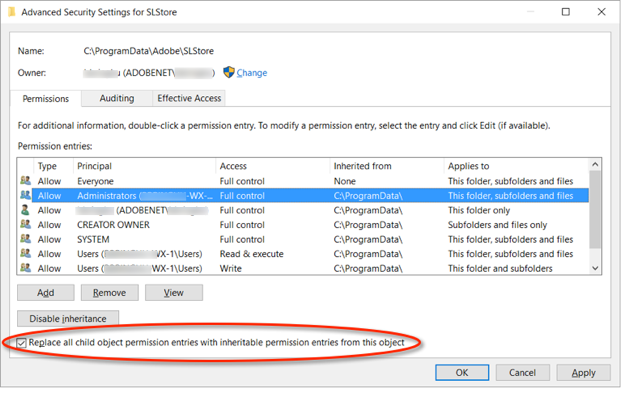Viewport: 621px width, 393px height.
Task: Click the Remove button
Action: [x=110, y=293]
